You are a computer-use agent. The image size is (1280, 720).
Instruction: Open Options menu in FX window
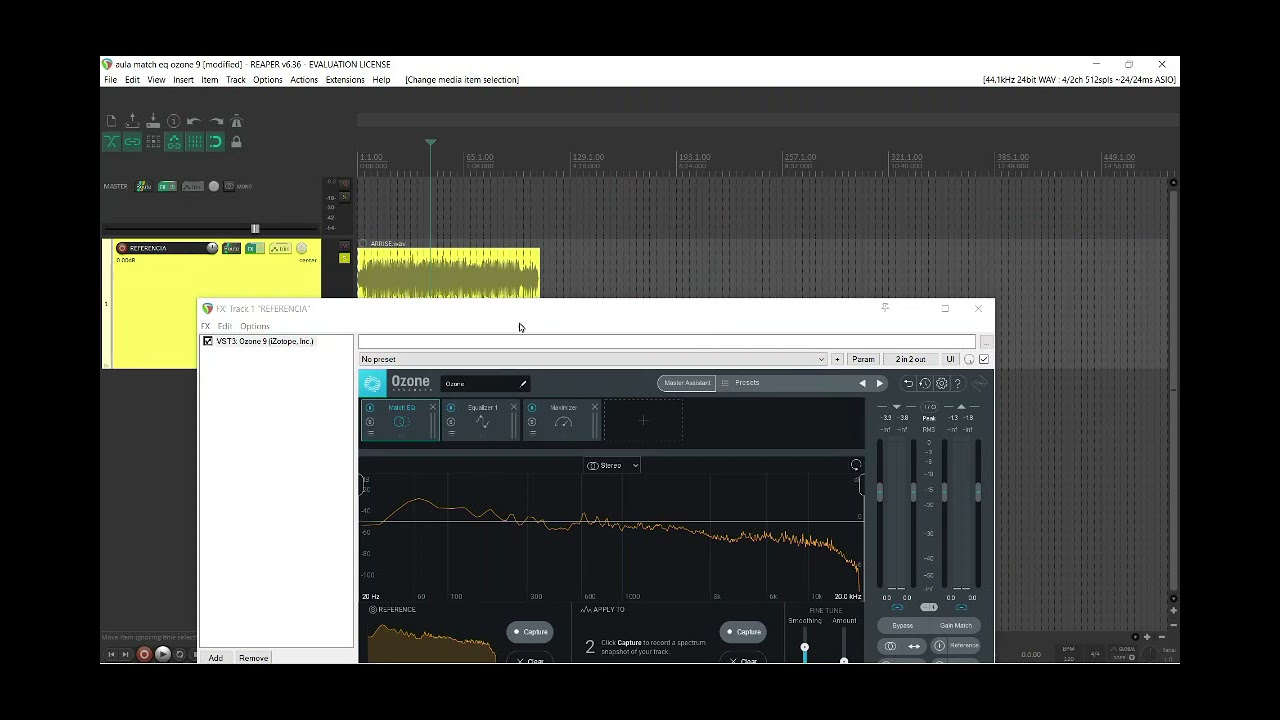tap(255, 326)
